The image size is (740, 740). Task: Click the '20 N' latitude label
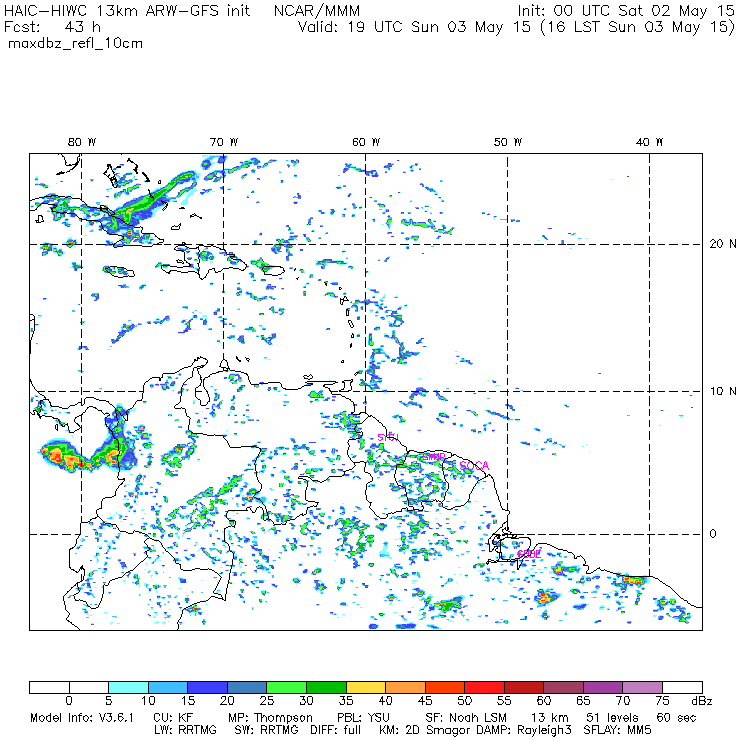(723, 244)
